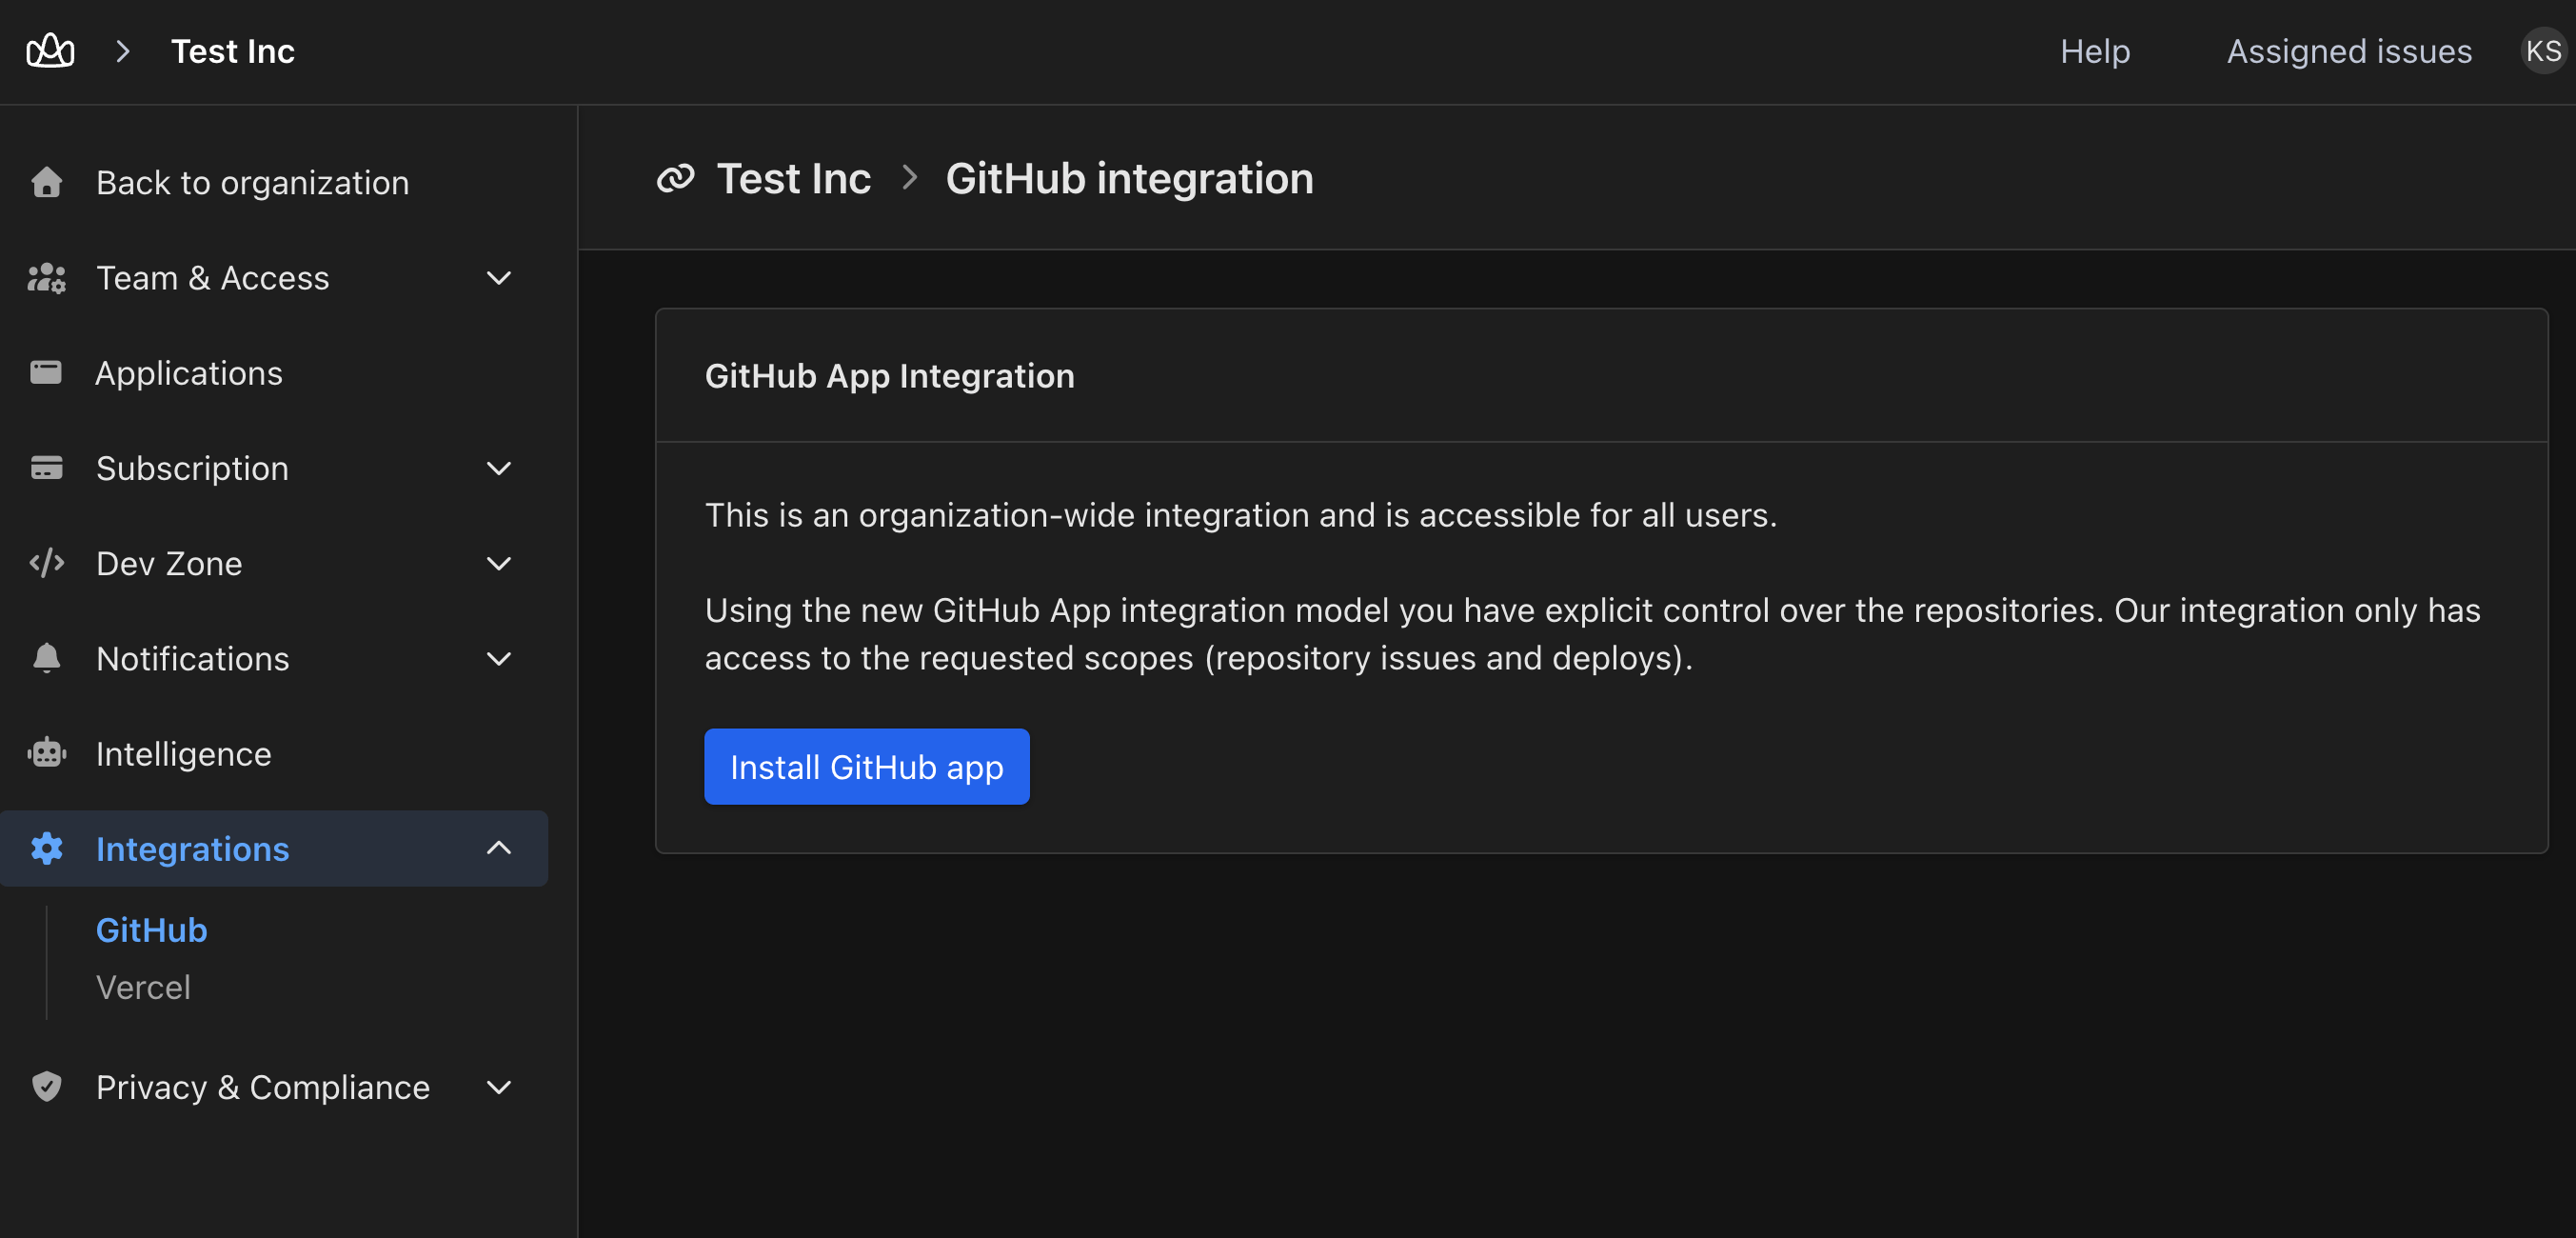The height and width of the screenshot is (1238, 2576).
Task: Click the link icon before Test Inc heading
Action: pyautogui.click(x=675, y=178)
